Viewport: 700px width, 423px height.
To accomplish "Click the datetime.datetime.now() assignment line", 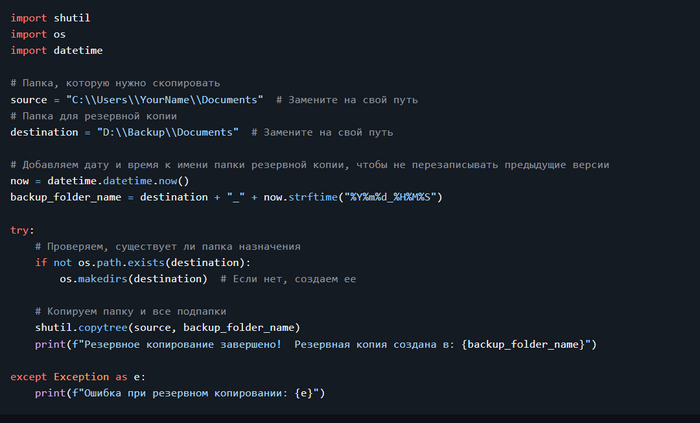I will tap(99, 181).
